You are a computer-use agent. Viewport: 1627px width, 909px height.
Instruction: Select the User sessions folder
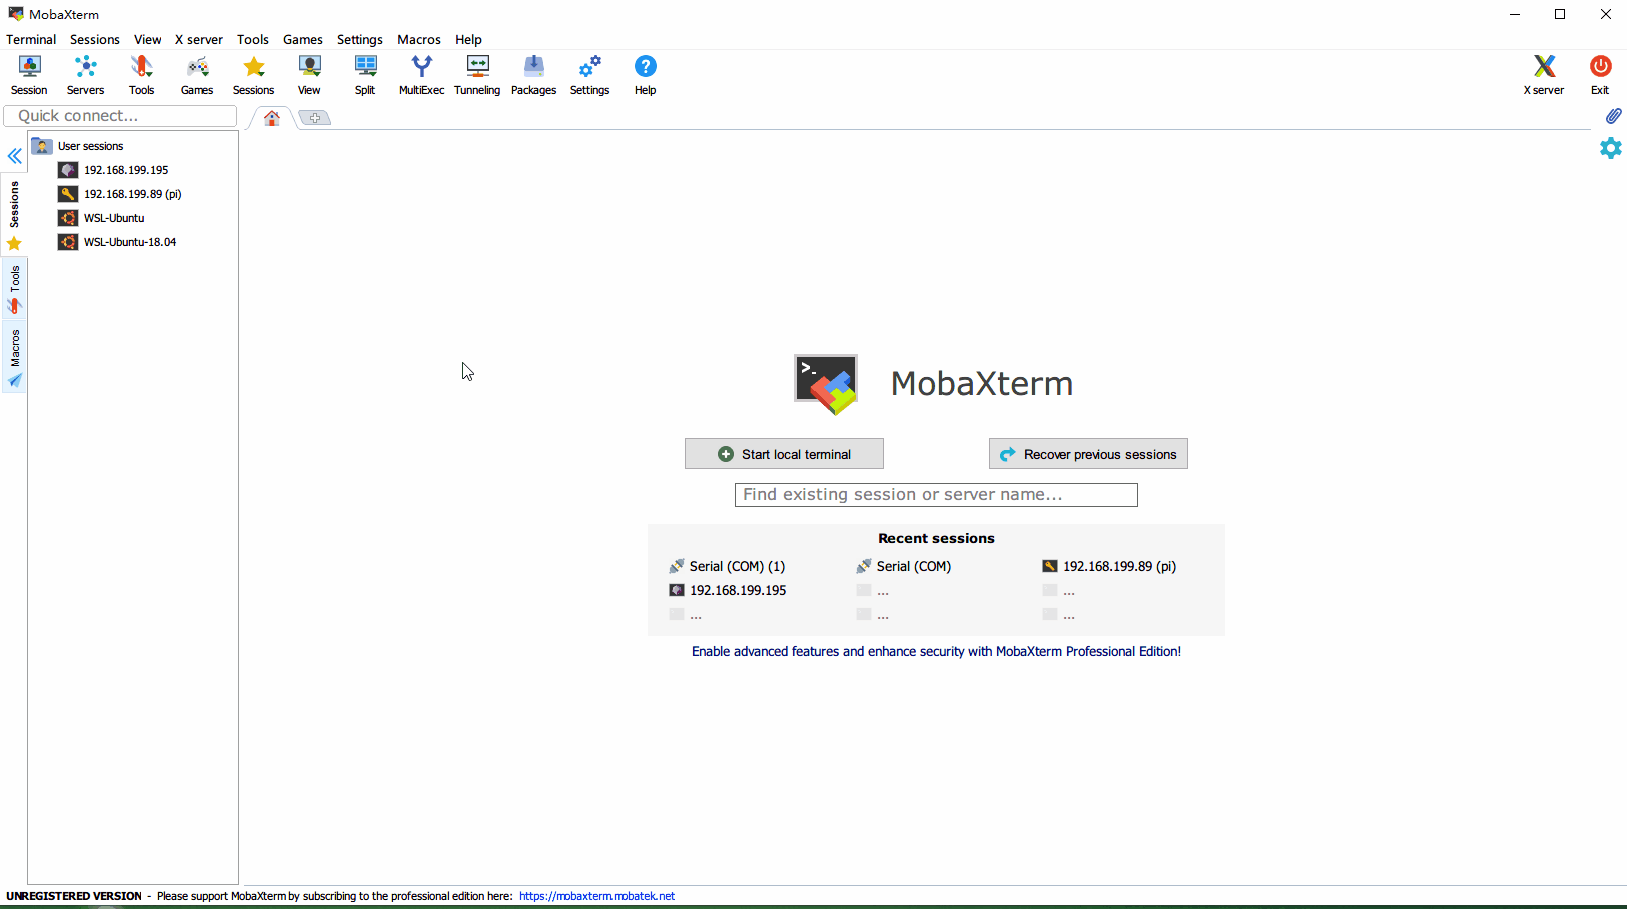click(x=78, y=146)
